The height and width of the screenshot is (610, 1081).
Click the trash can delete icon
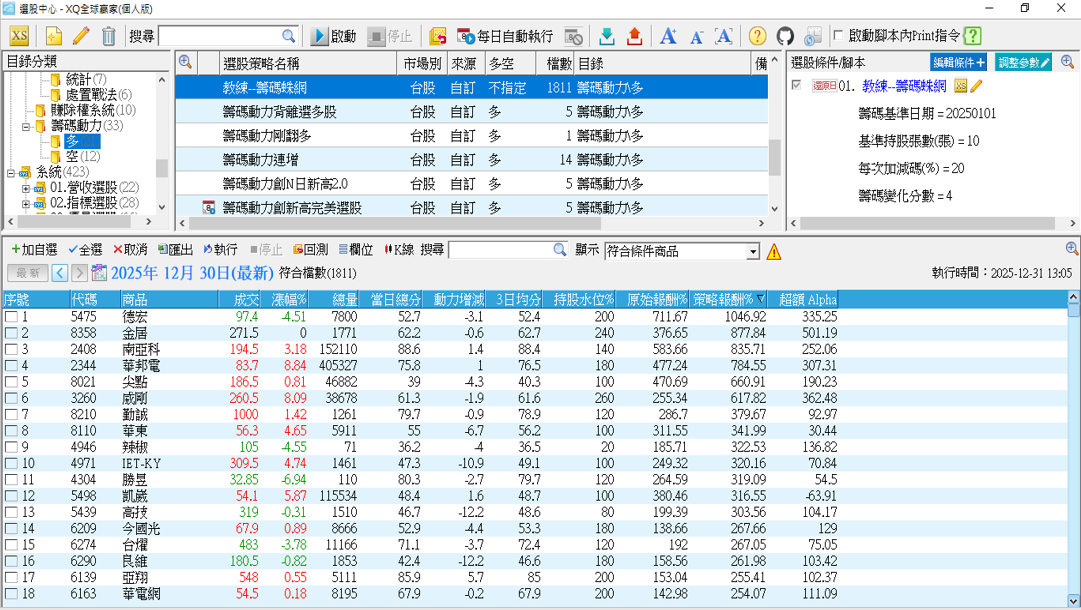[x=107, y=36]
